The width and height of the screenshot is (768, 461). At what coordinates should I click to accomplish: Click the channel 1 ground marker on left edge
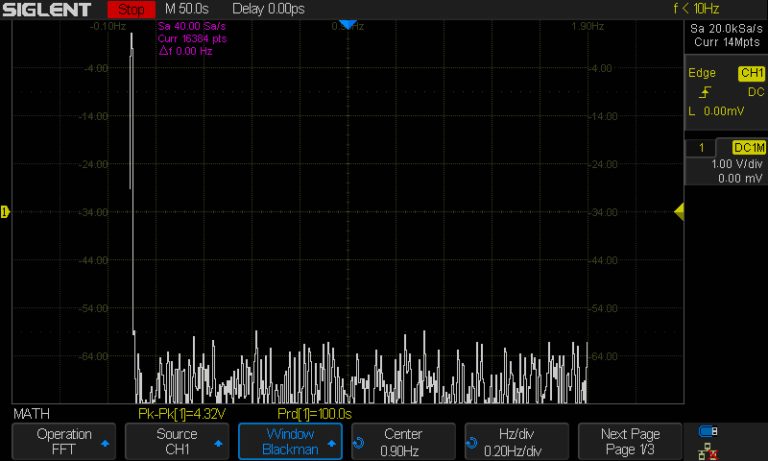point(5,211)
